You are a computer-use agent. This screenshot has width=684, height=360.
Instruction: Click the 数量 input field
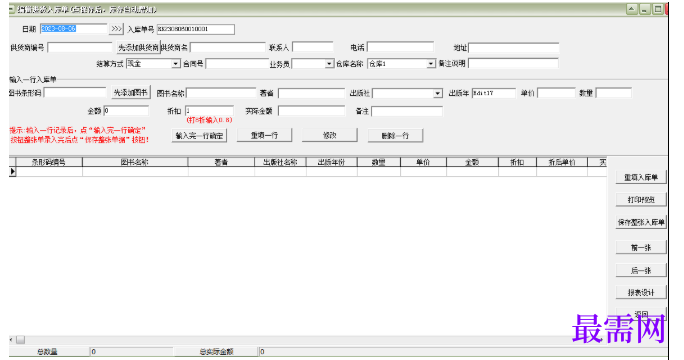[614, 93]
